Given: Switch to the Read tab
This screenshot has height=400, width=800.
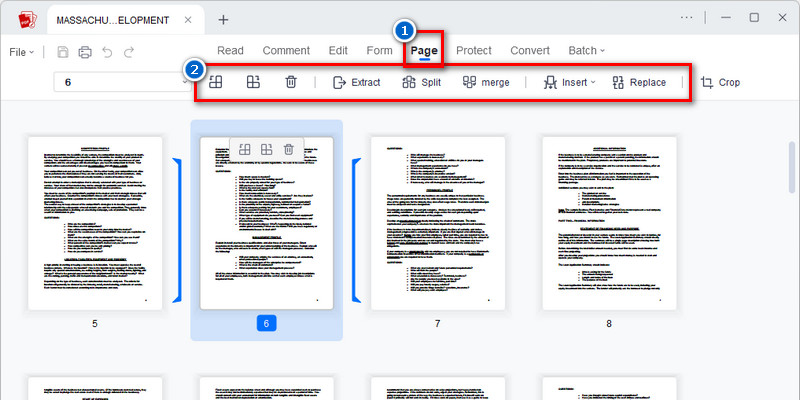Looking at the screenshot, I should (x=230, y=51).
